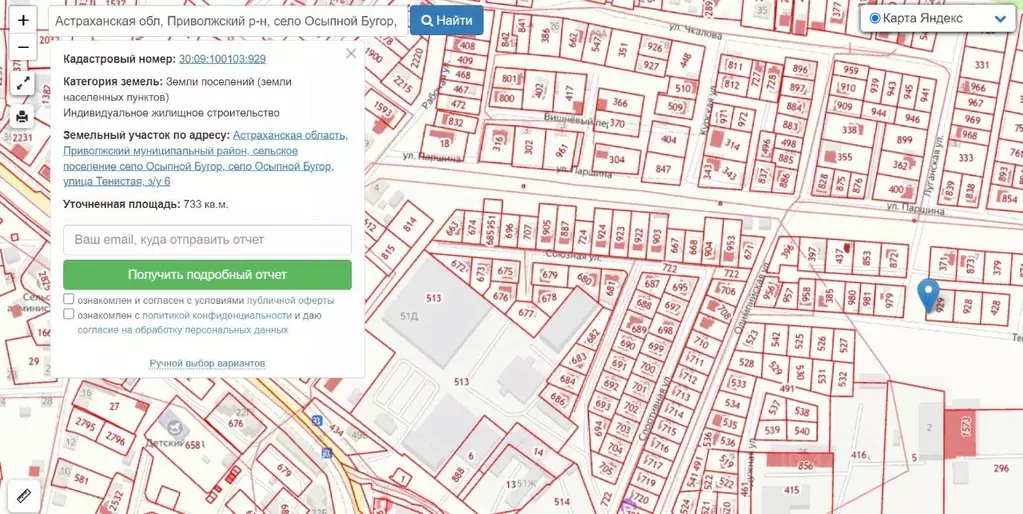1023x514 pixels.
Task: Click the parcel labeled 815
Action: click(x=388, y=252)
